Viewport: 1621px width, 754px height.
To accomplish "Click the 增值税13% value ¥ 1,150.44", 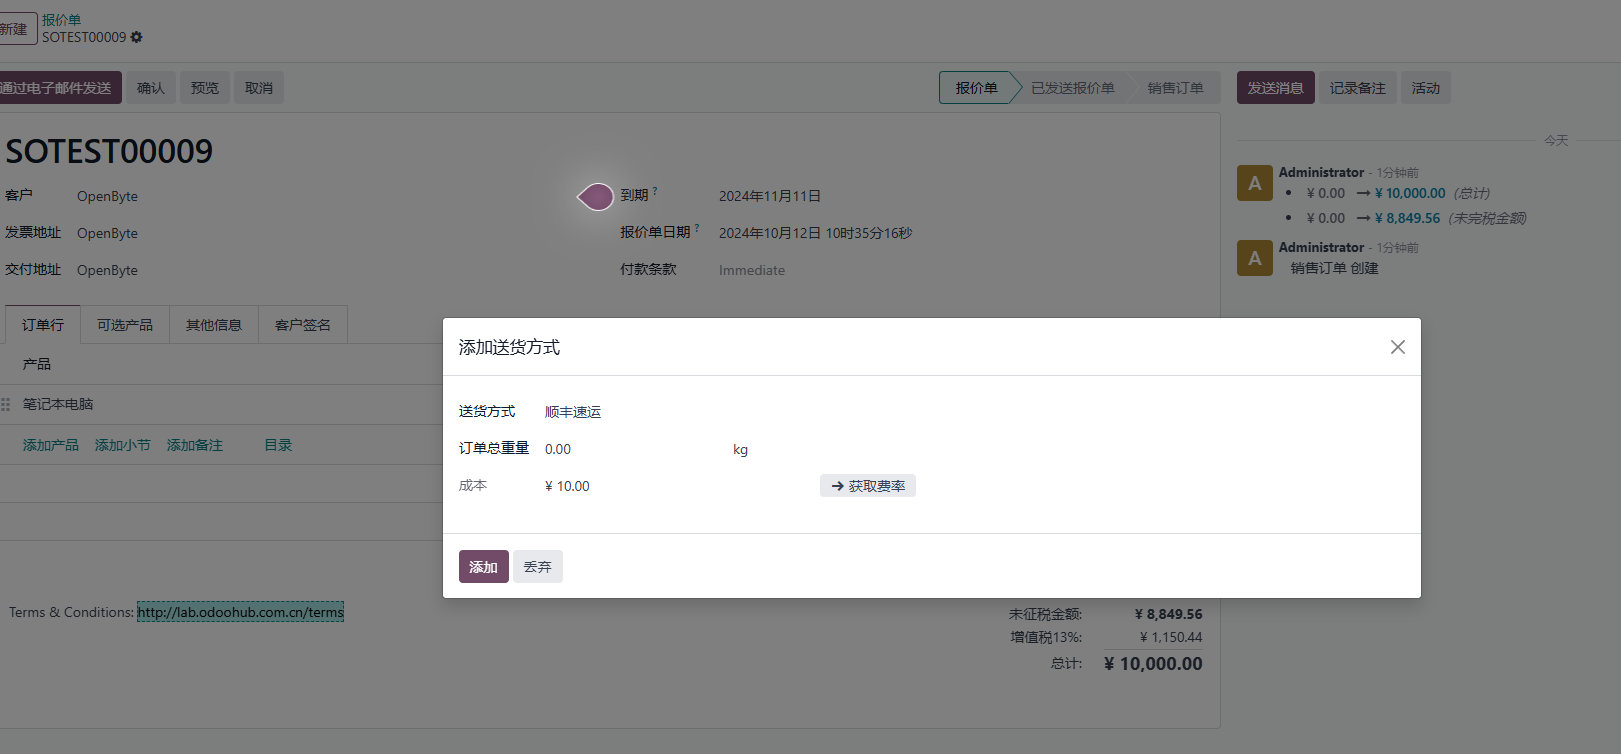I will [x=1171, y=637].
